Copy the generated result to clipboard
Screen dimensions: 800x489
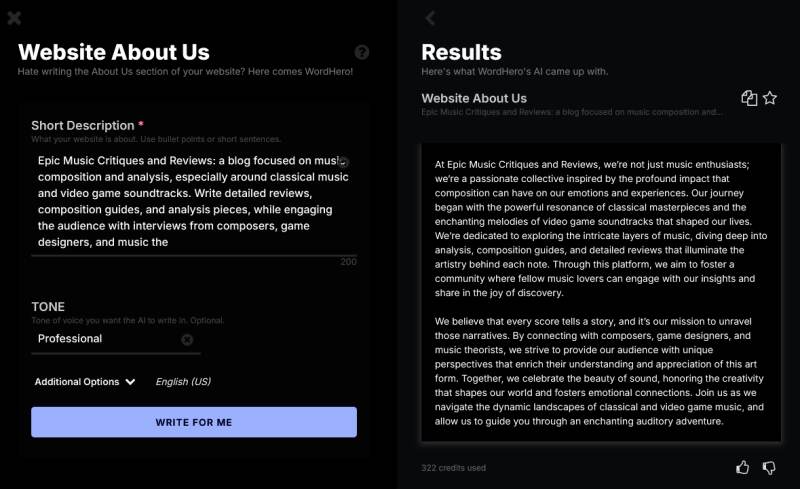749,98
